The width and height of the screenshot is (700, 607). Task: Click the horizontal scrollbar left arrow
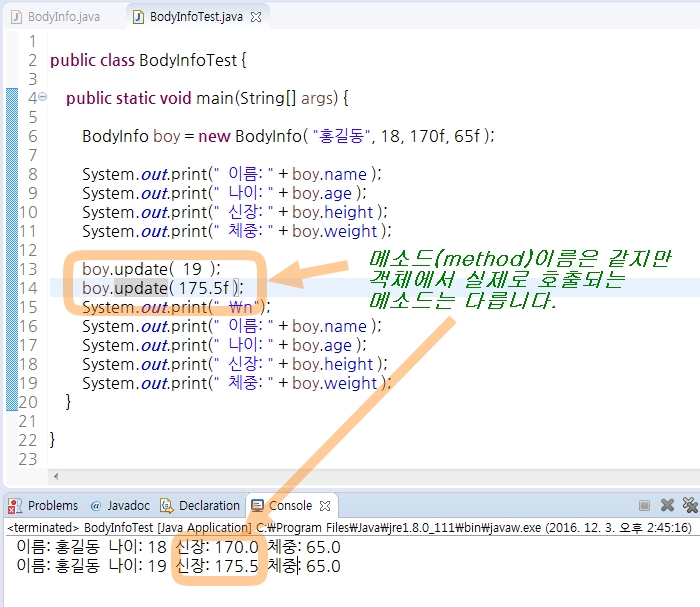(56, 476)
